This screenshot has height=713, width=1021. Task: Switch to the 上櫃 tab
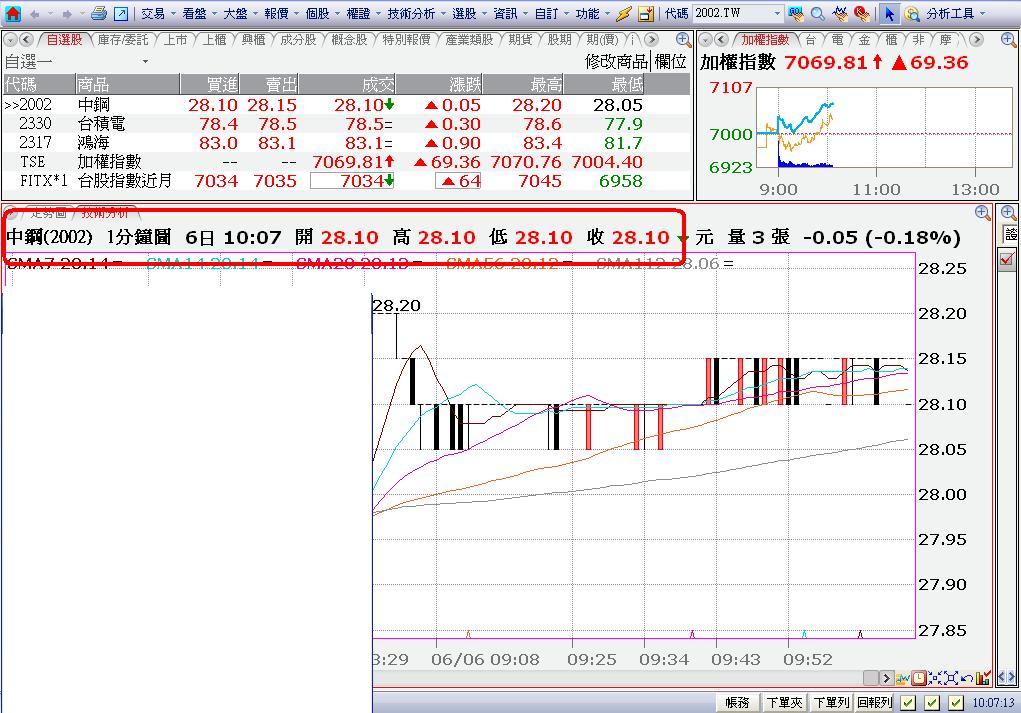(x=214, y=40)
